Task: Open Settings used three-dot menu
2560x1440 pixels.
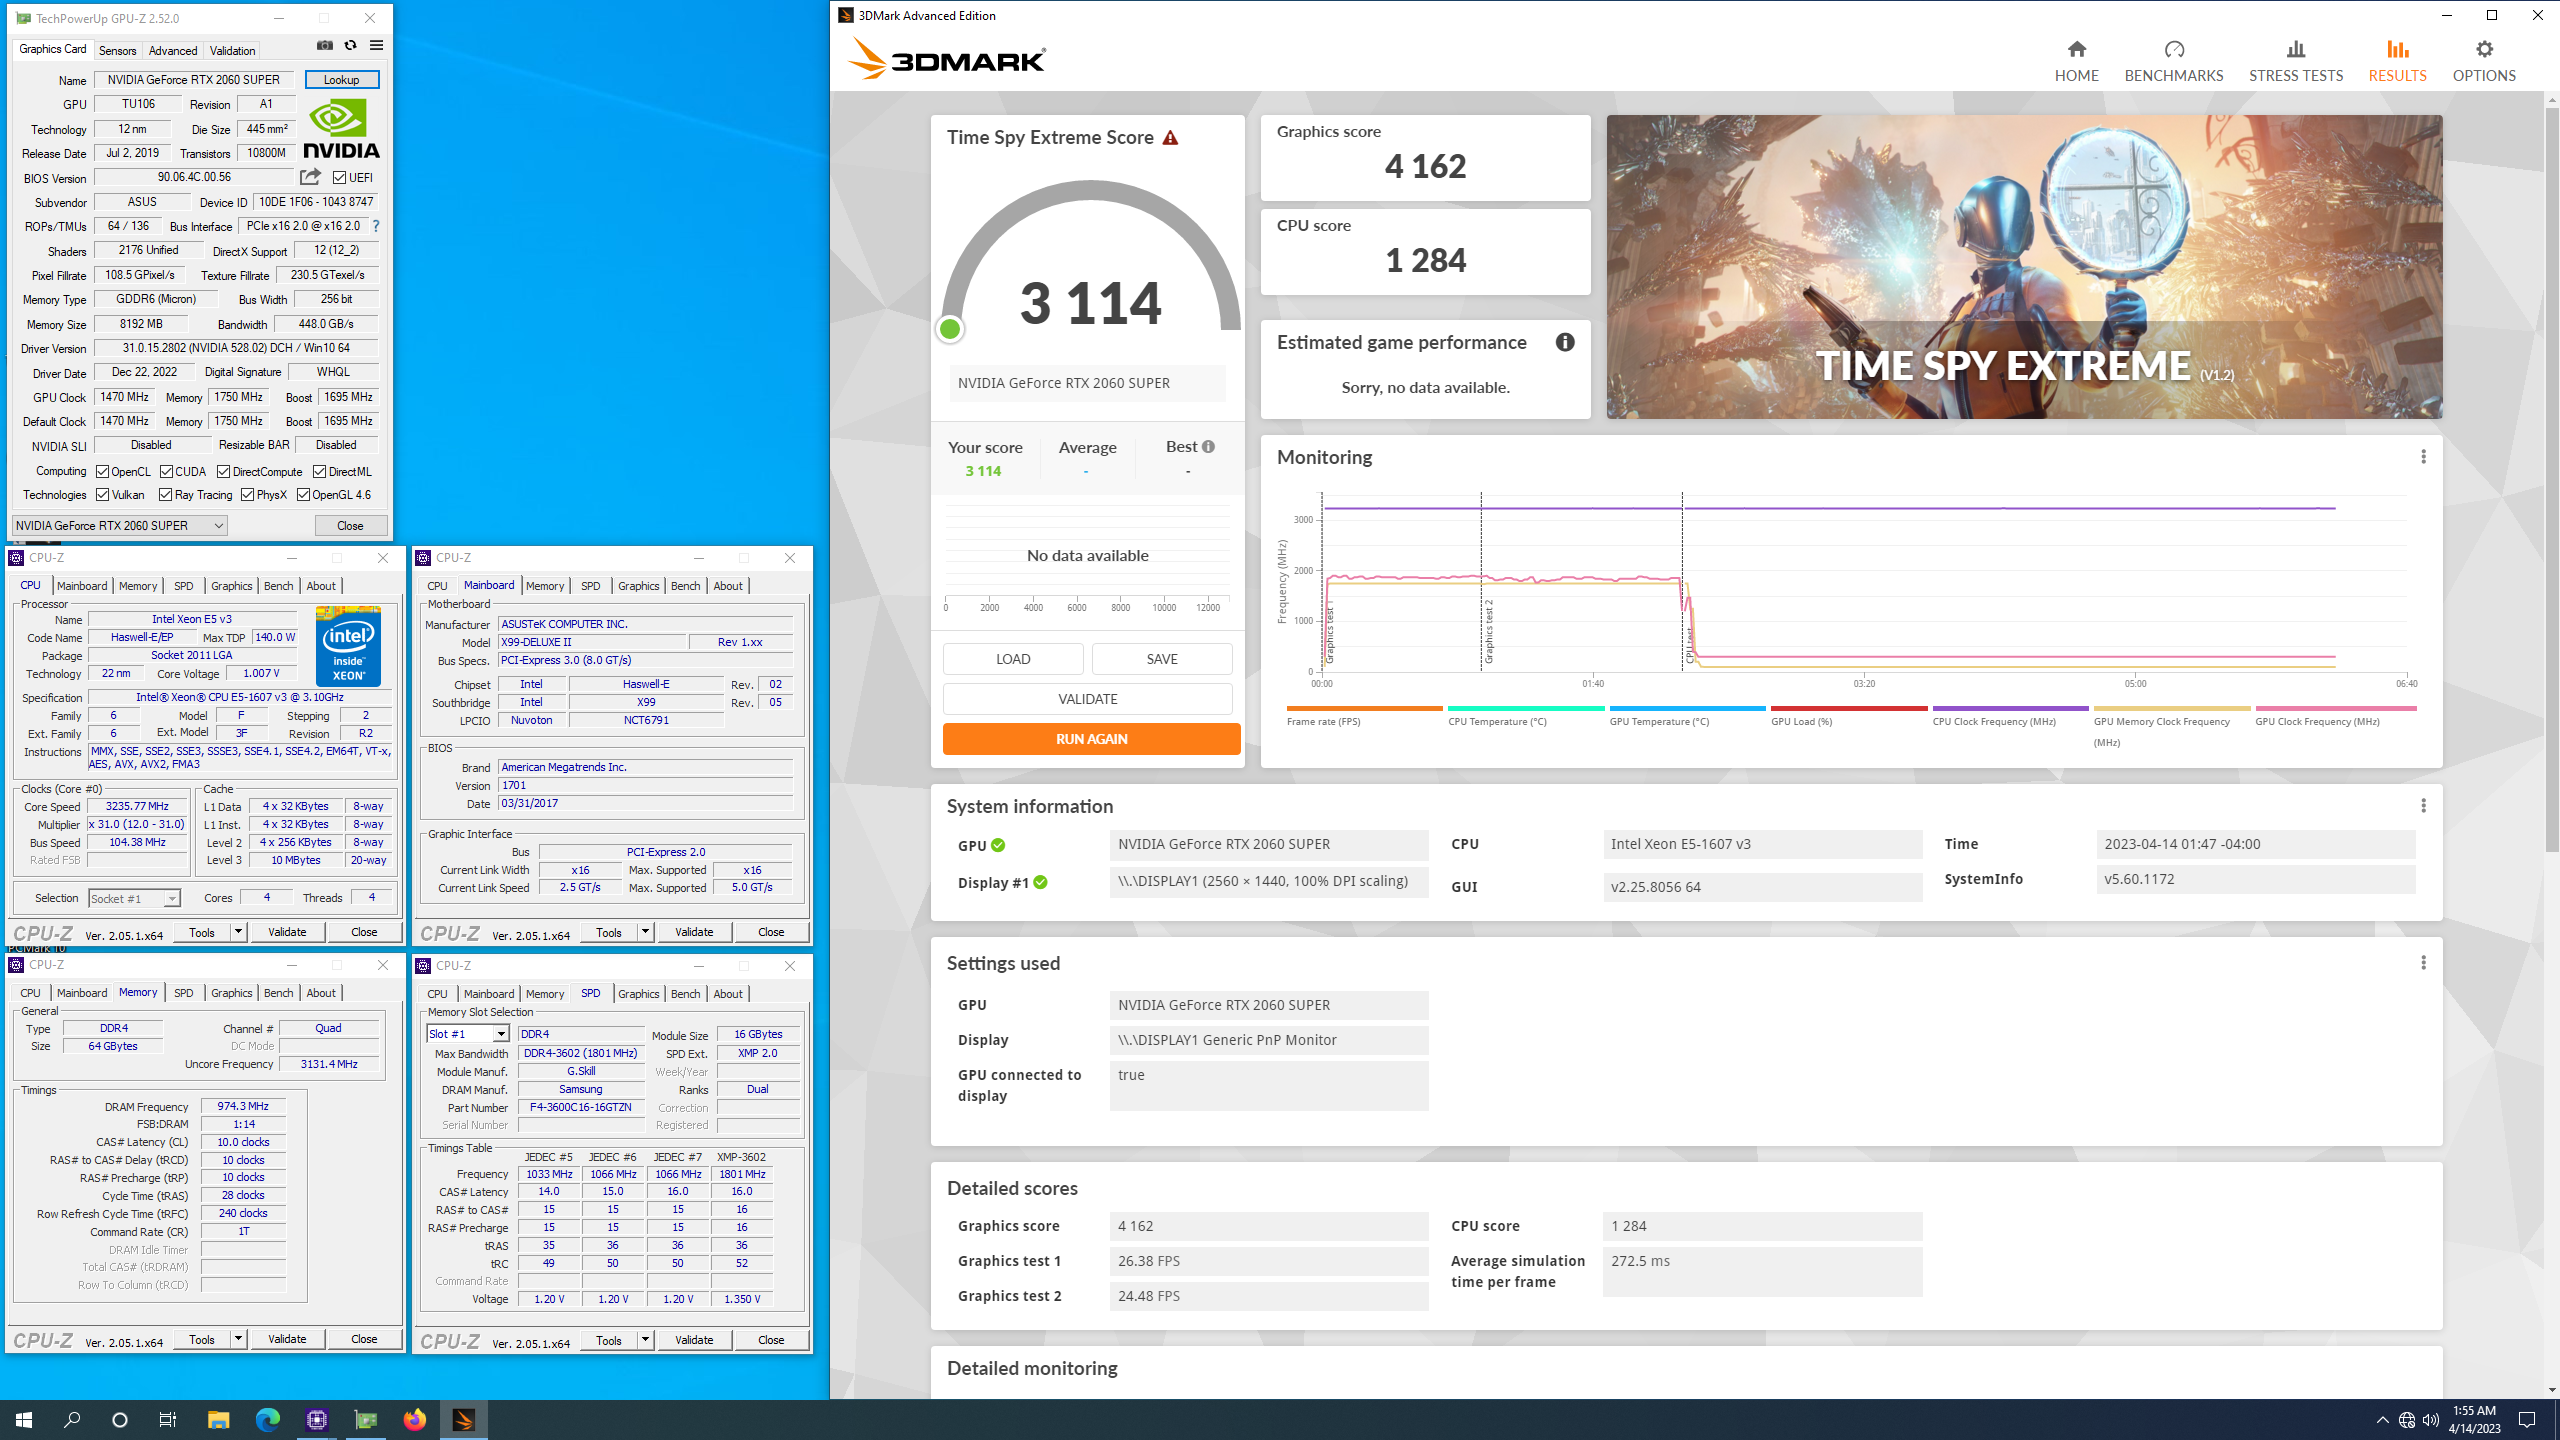Action: tap(2423, 963)
